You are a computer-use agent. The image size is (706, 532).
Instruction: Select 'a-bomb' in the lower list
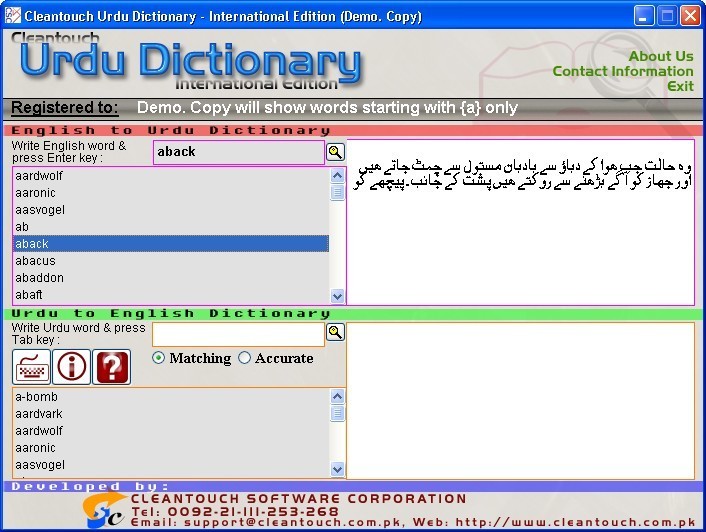tap(171, 397)
